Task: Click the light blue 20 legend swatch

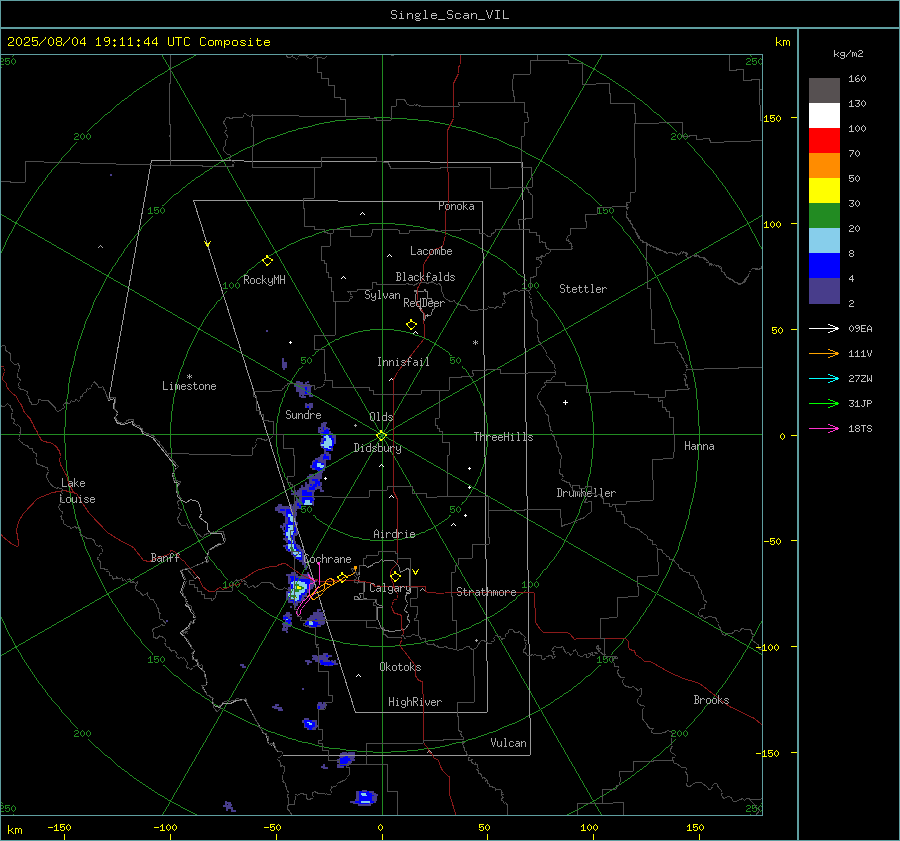Action: pos(824,241)
